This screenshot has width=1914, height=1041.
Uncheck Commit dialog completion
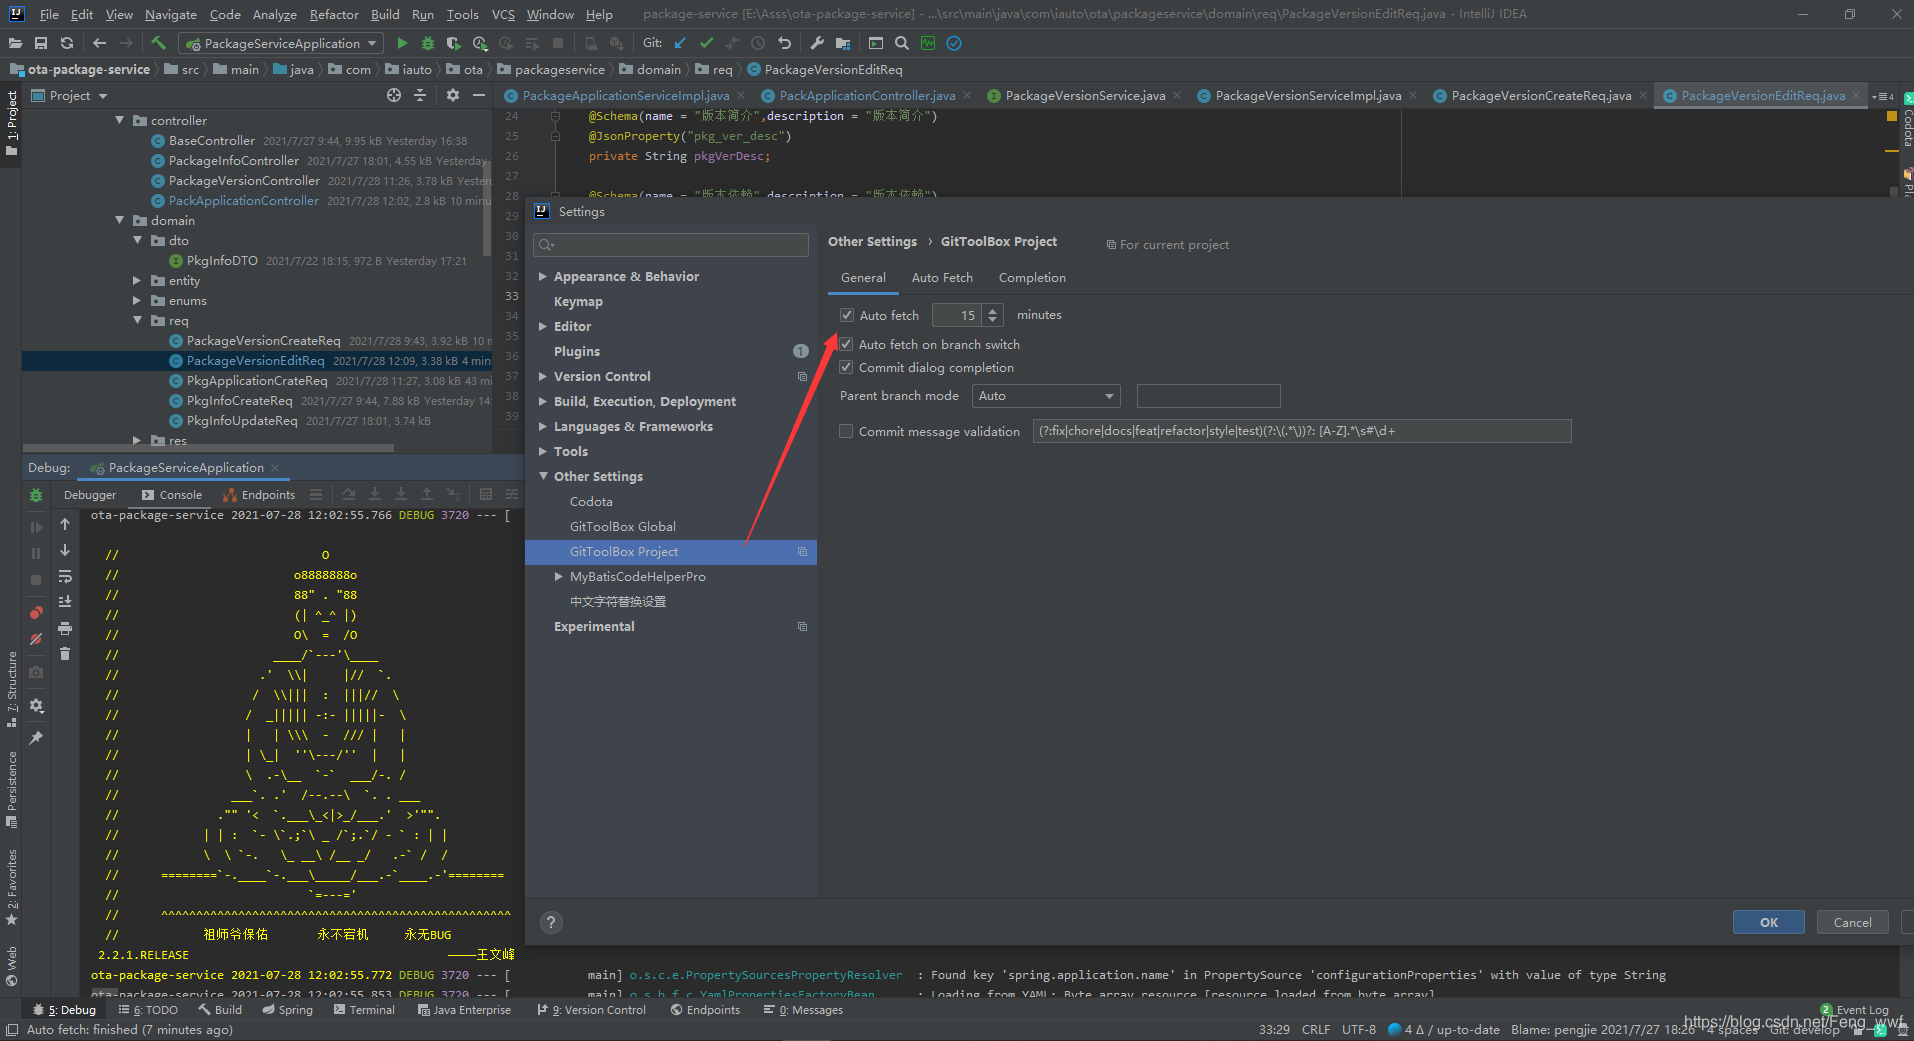pyautogui.click(x=846, y=367)
